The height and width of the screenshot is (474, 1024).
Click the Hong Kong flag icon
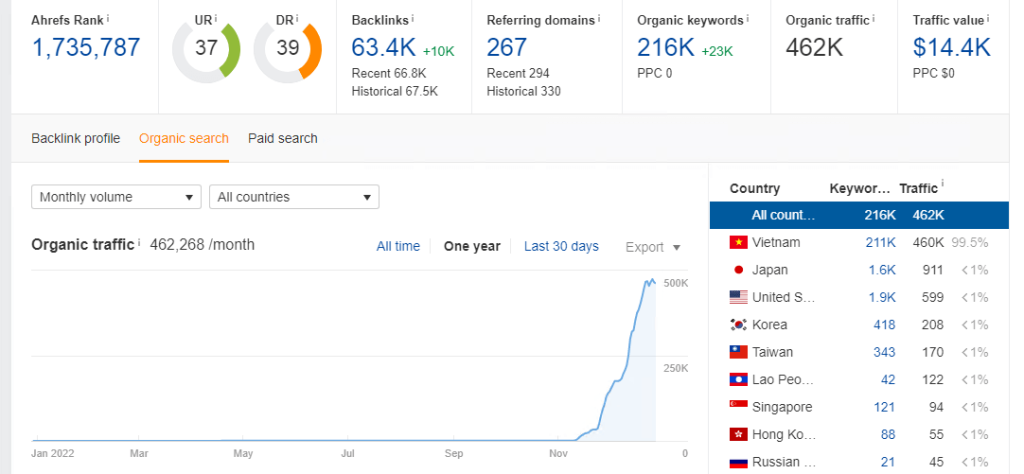738,434
